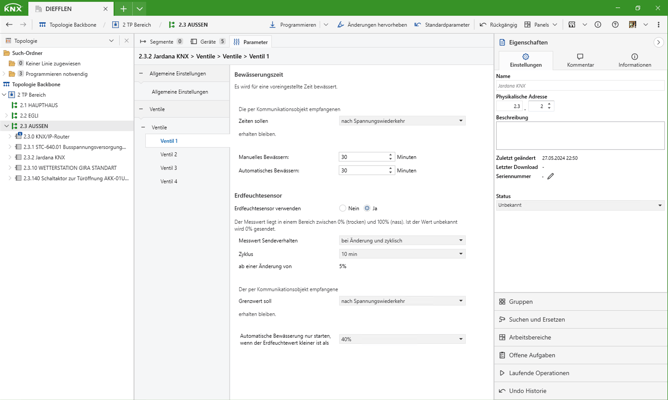Viewport: 668px width, 400px height.
Task: Open new tab with plus icon
Action: coord(123,8)
